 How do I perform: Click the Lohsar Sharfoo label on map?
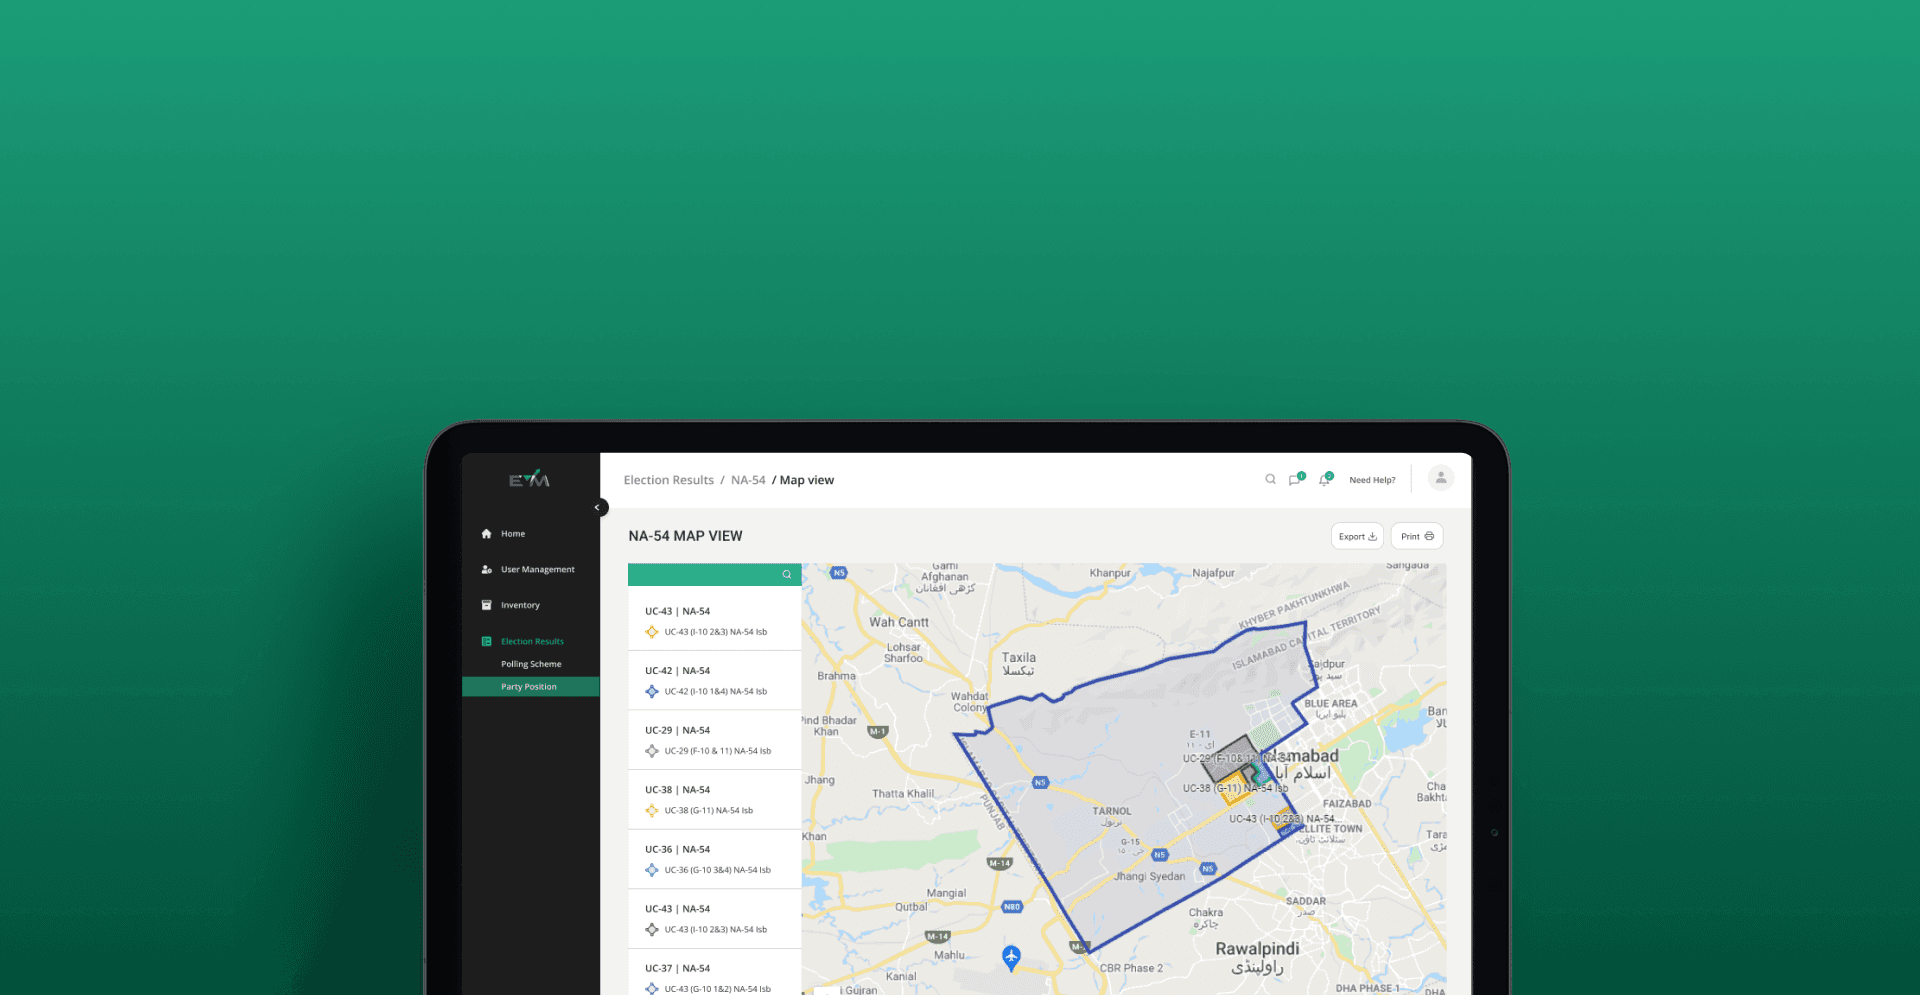tap(903, 653)
